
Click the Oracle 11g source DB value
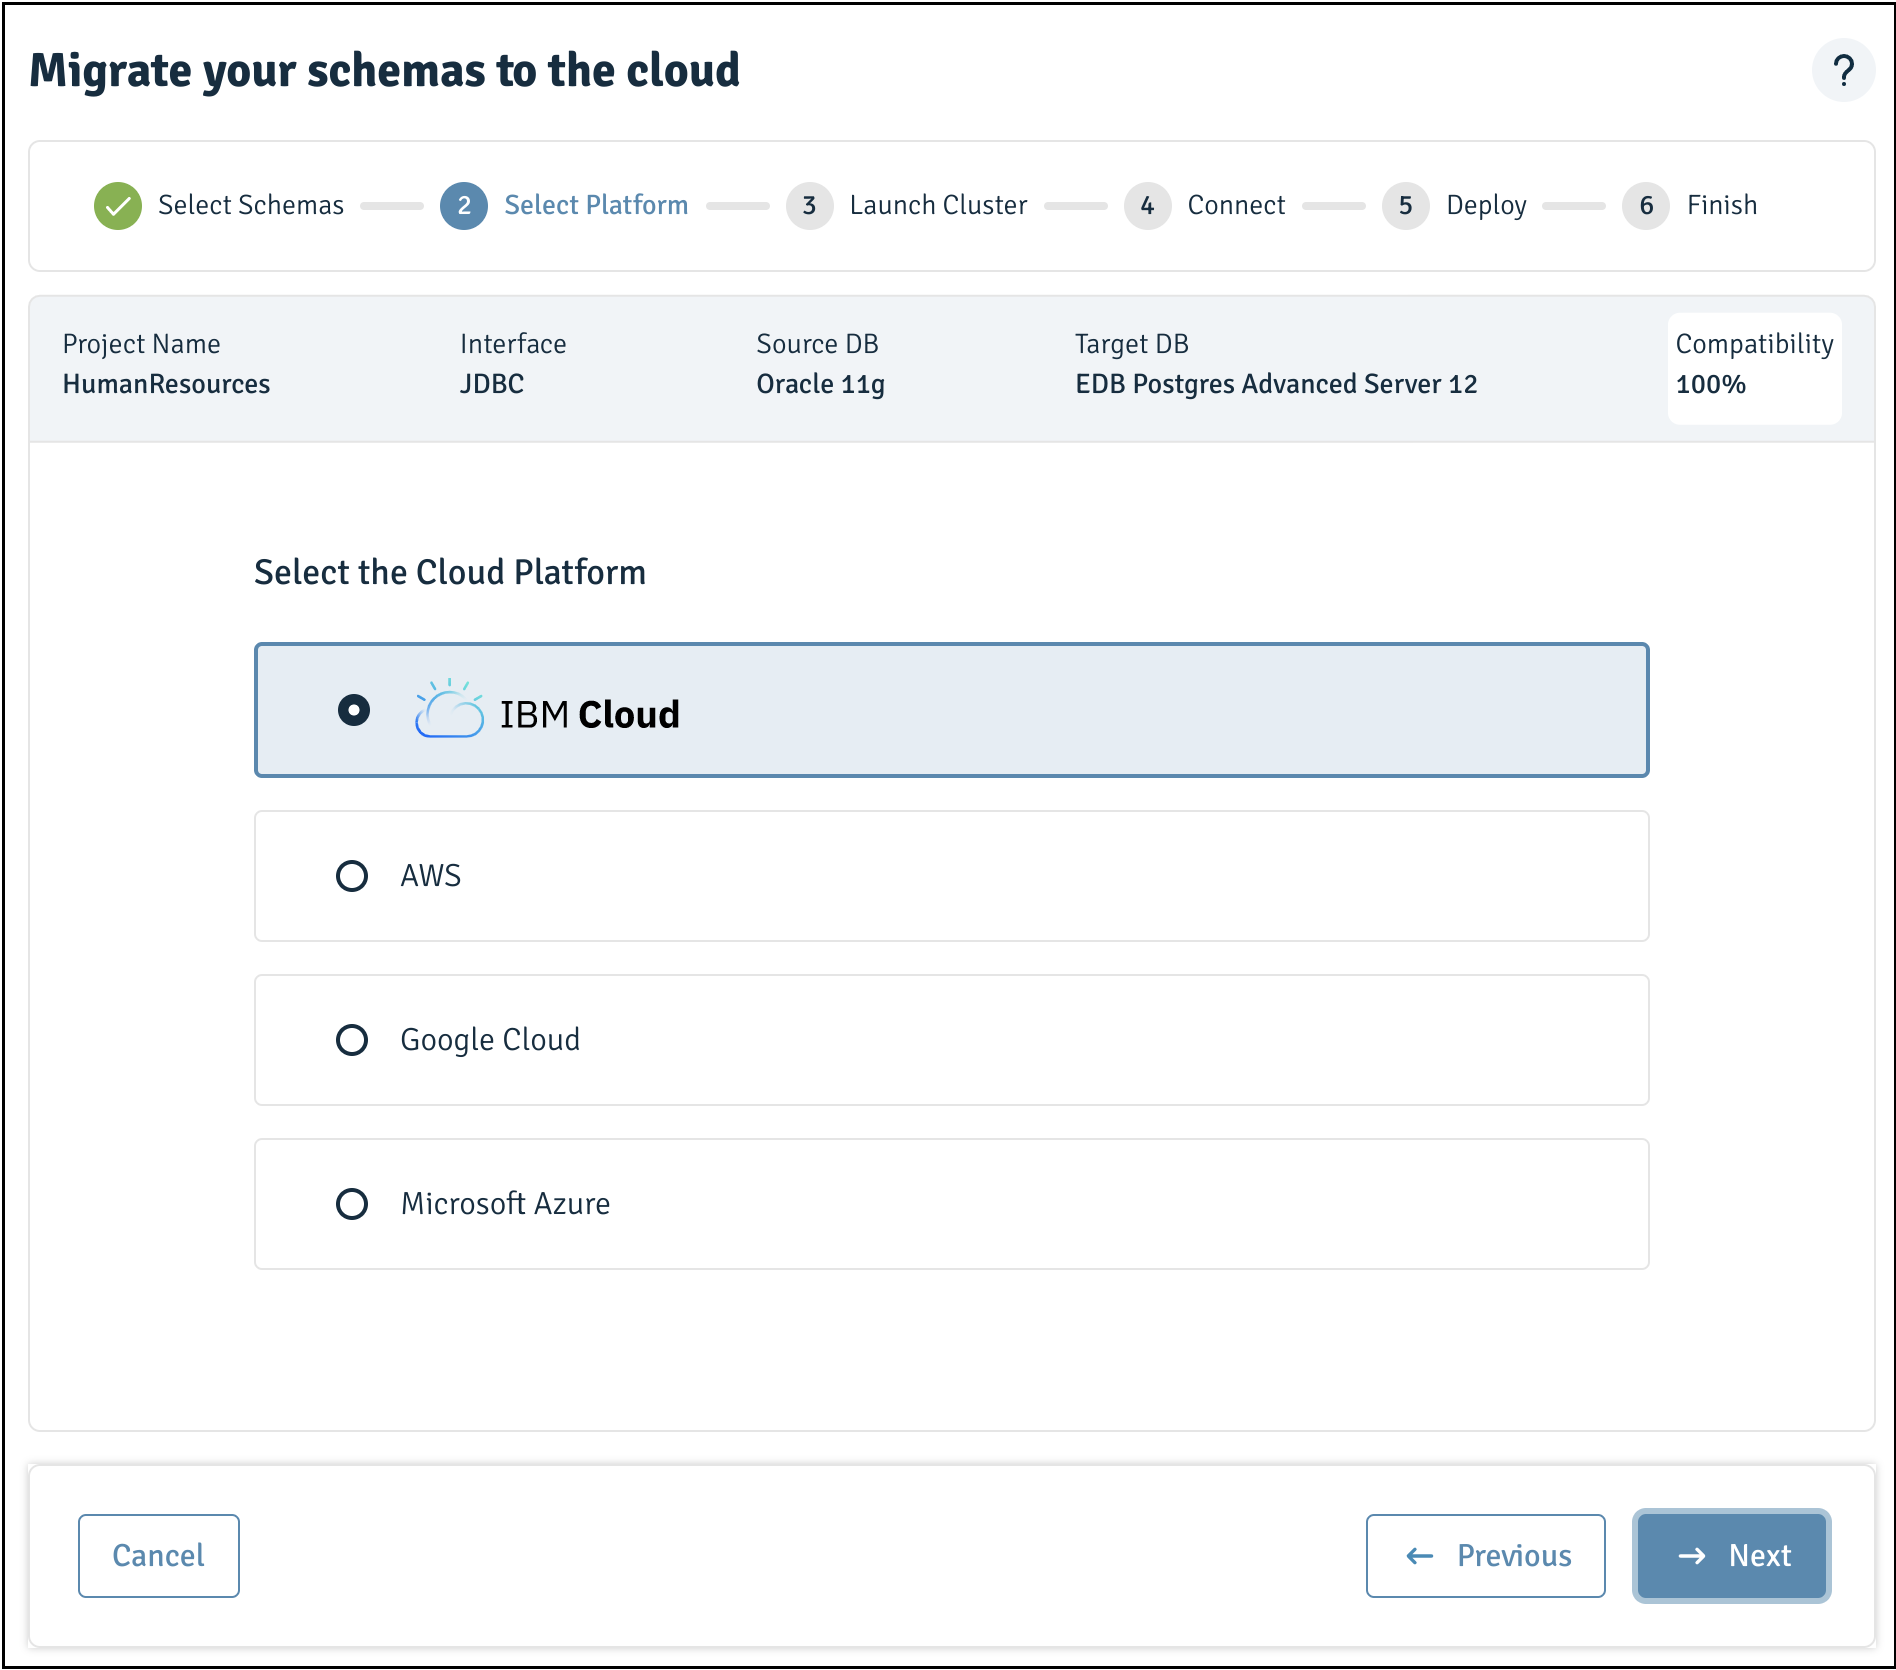tap(820, 385)
